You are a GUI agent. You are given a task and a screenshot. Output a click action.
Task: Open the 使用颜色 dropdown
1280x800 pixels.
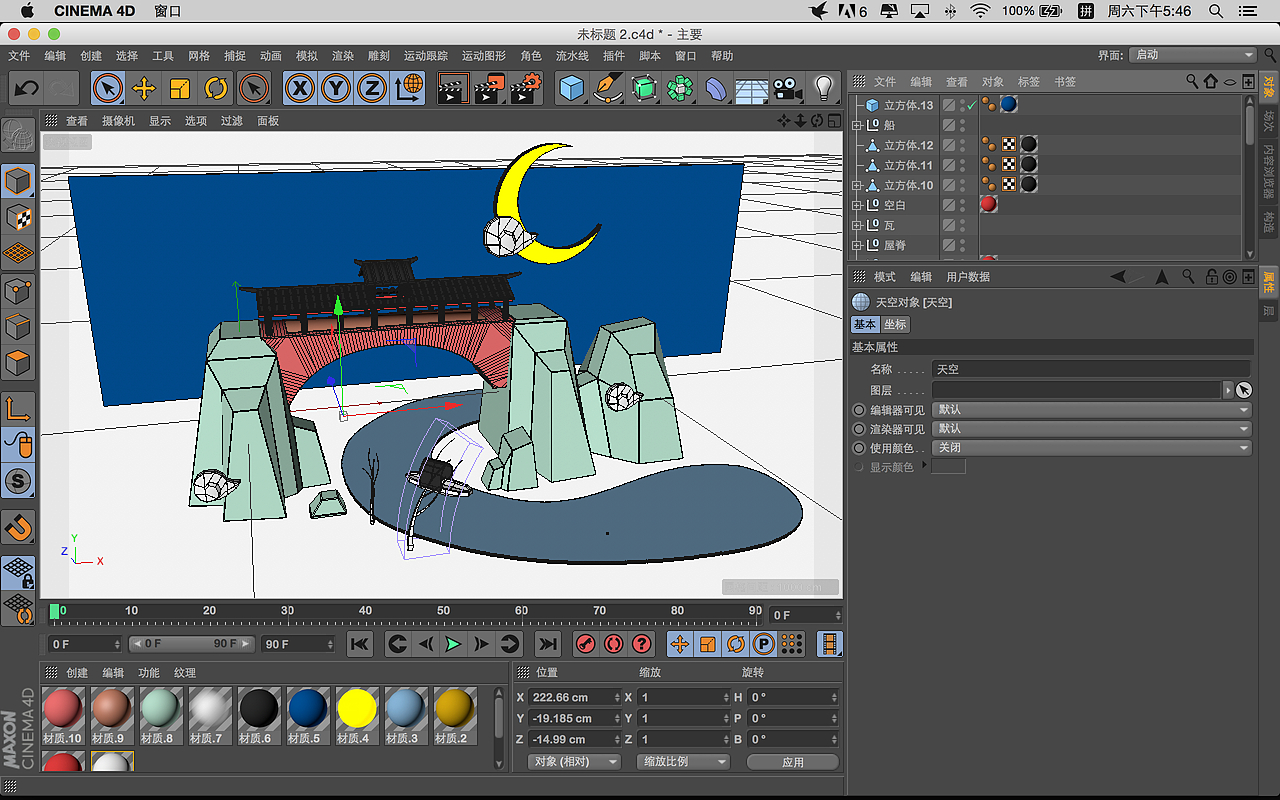point(1091,448)
